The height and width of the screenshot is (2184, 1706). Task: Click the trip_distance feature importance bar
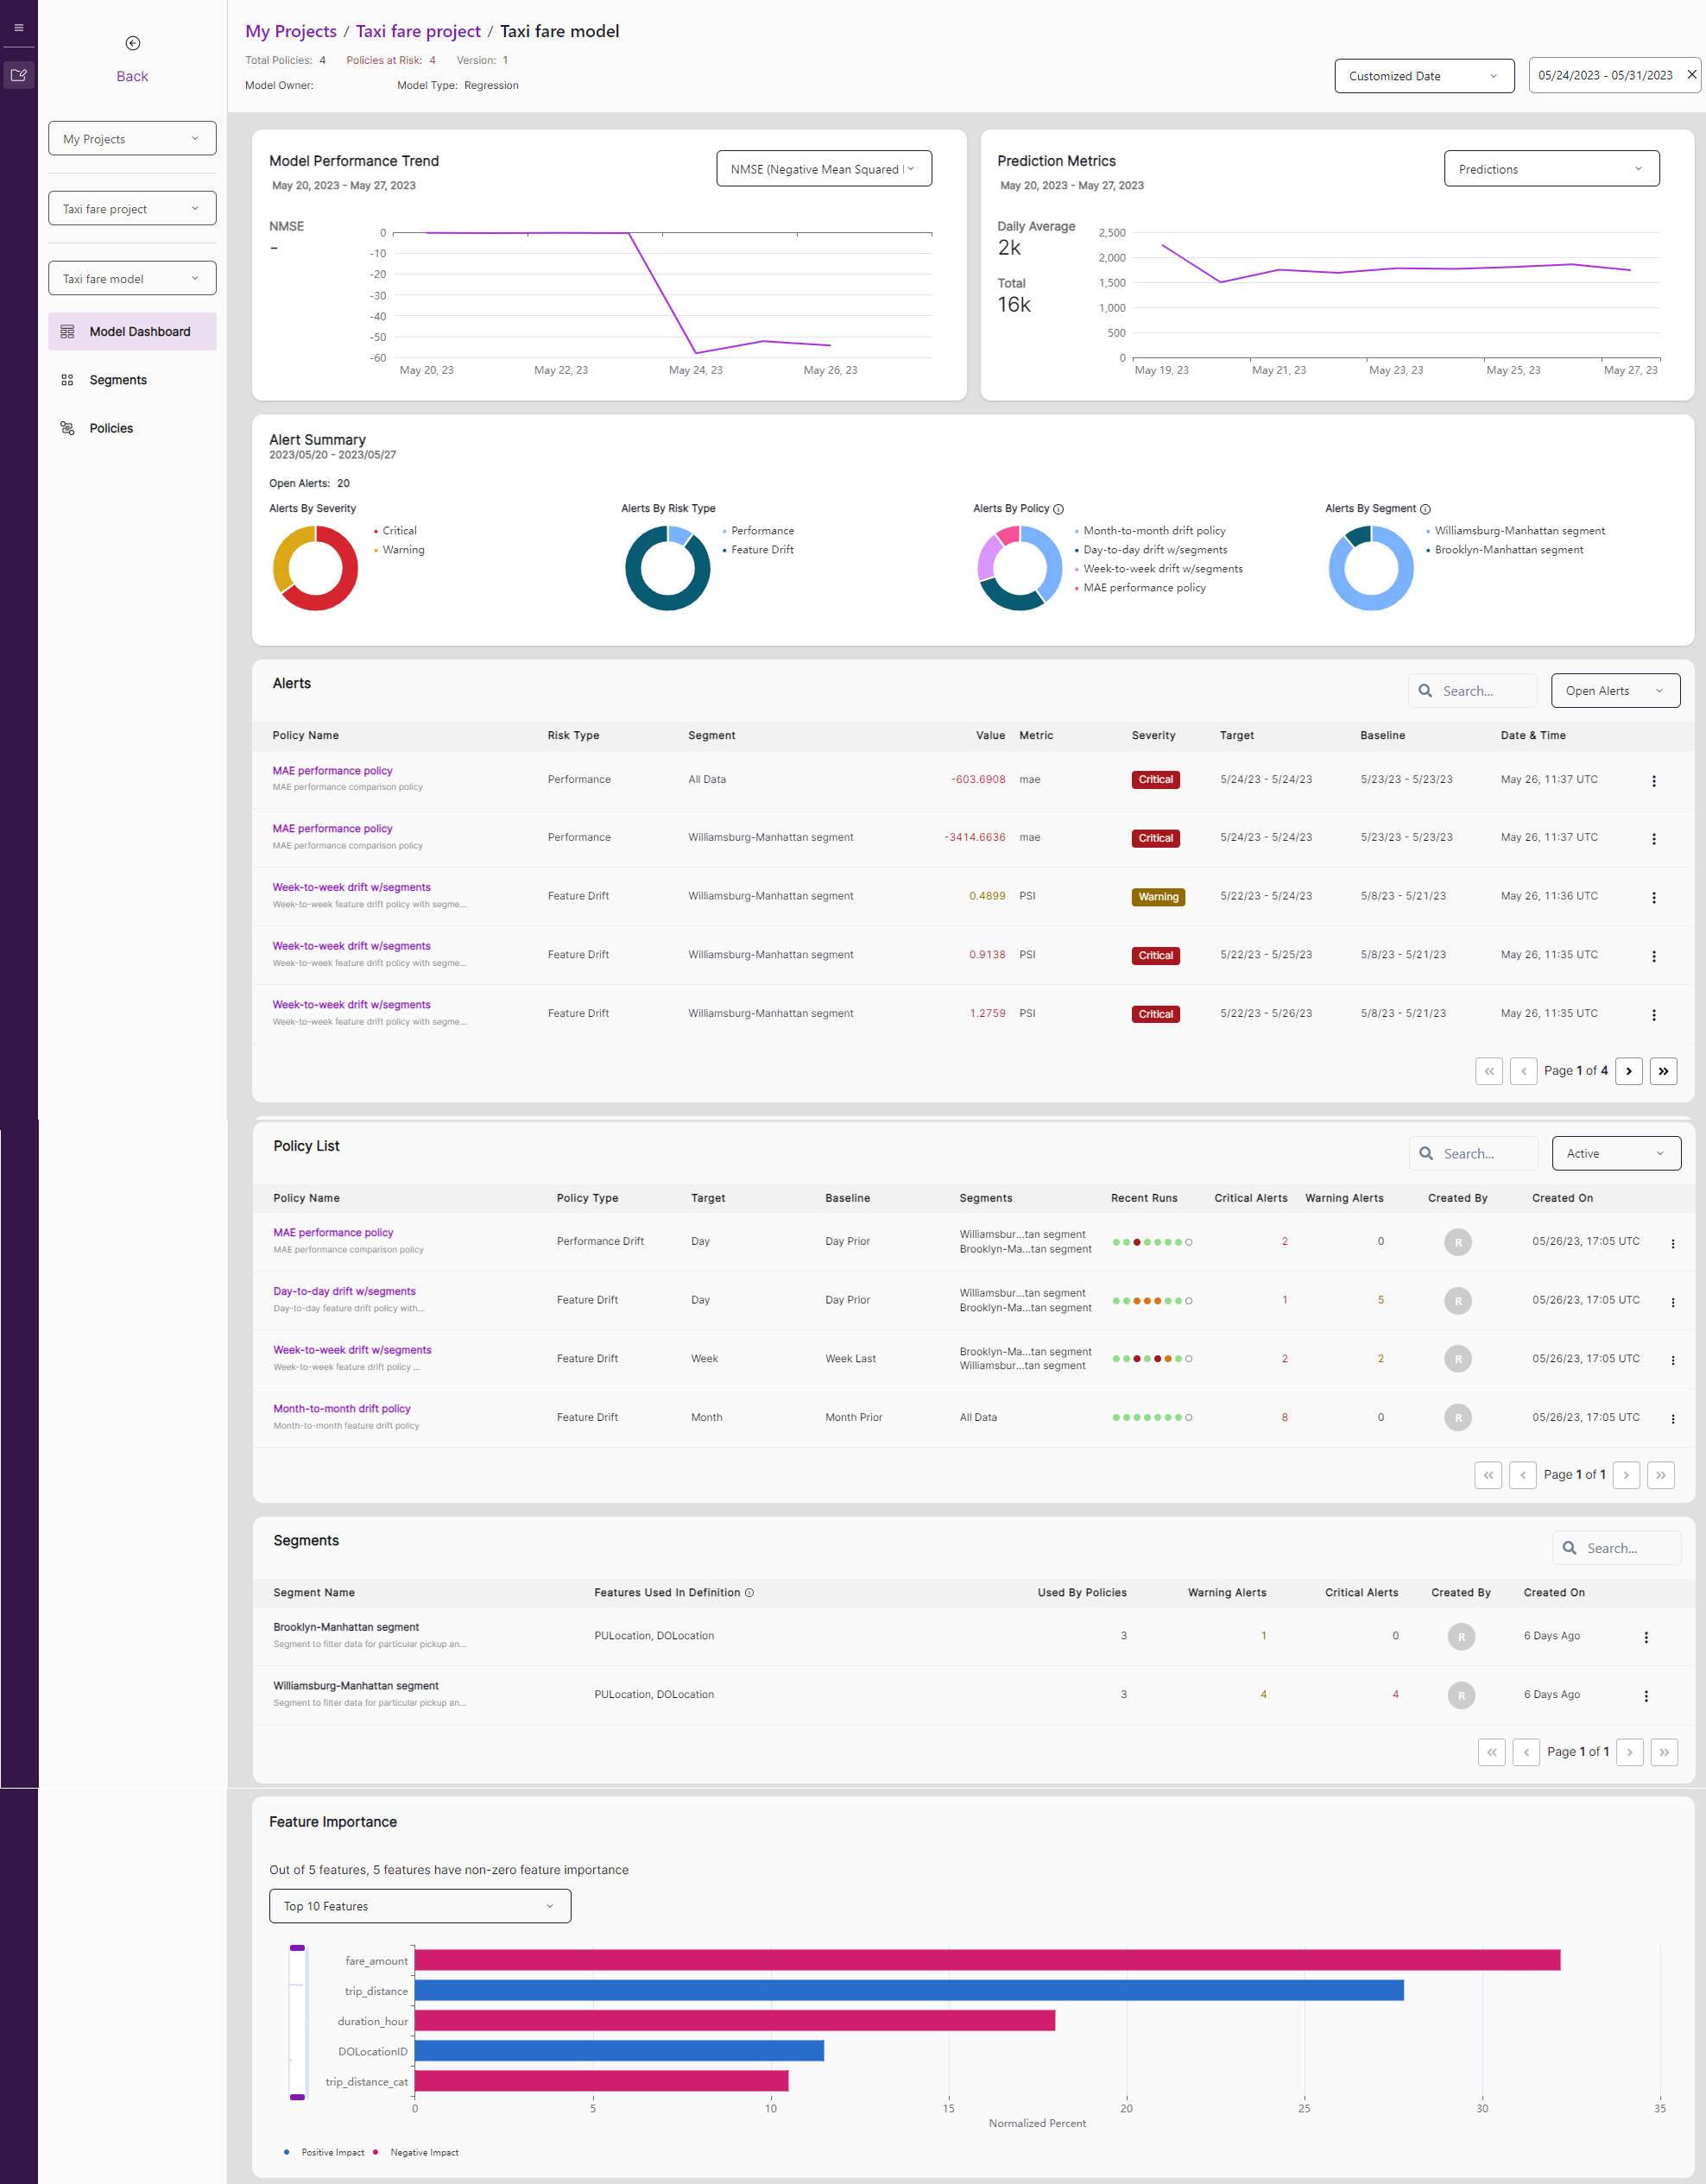tap(909, 1990)
